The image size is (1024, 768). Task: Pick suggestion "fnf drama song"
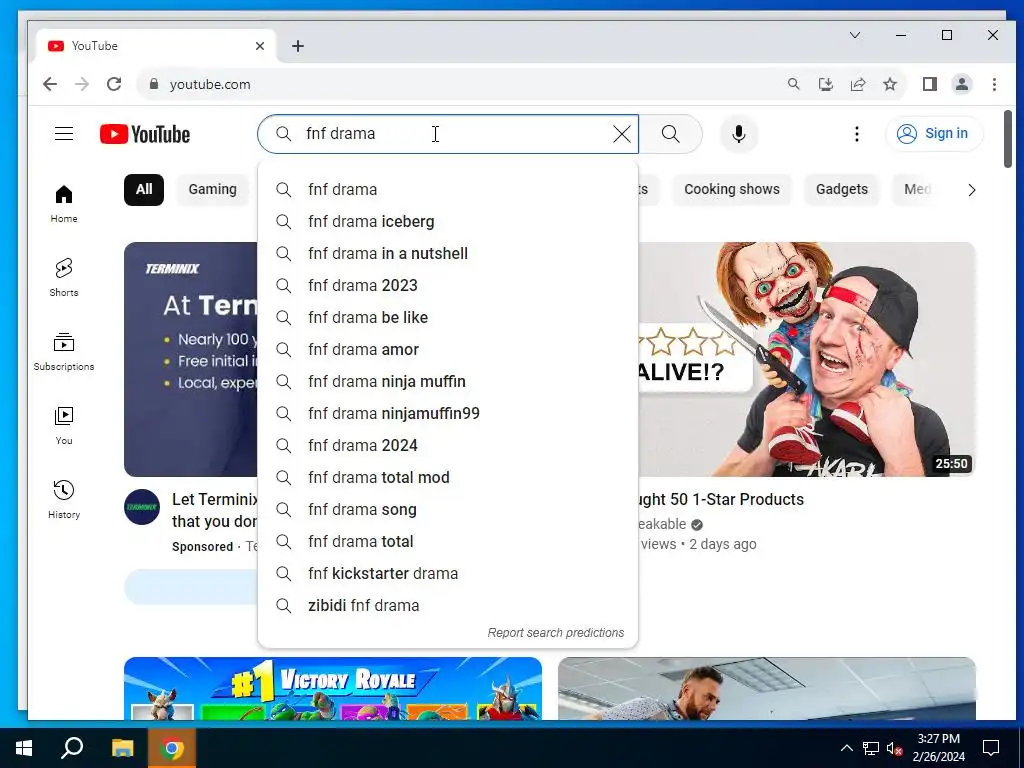[448, 509]
